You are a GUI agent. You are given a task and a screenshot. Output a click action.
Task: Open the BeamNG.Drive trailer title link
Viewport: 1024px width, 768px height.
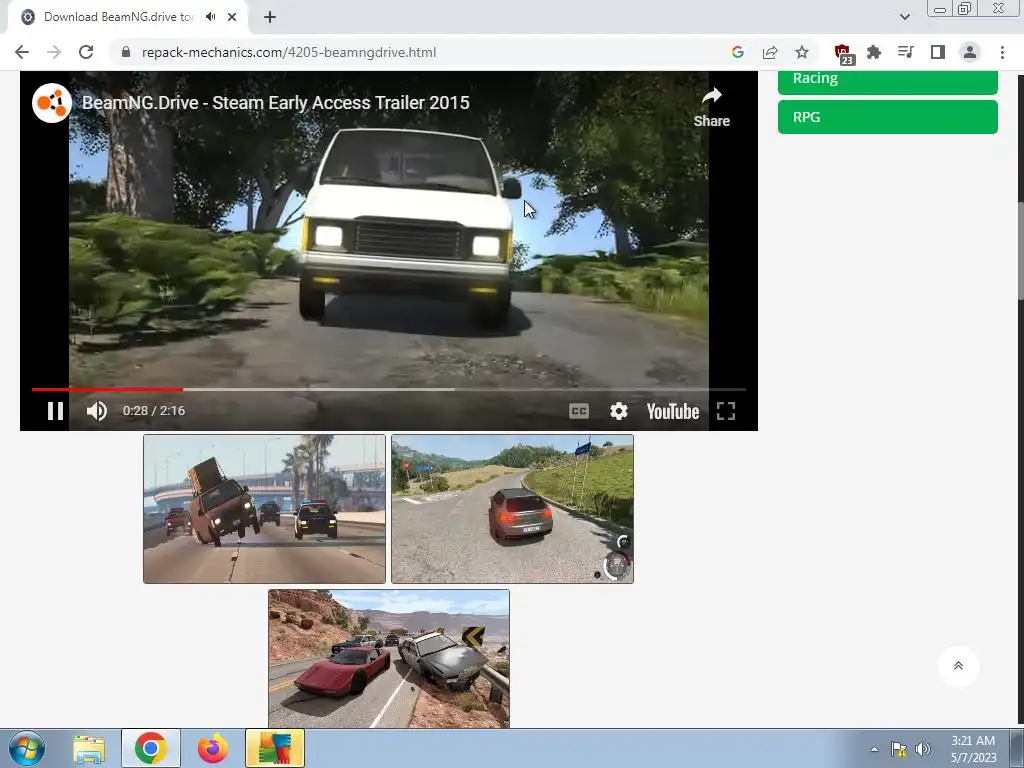click(276, 103)
